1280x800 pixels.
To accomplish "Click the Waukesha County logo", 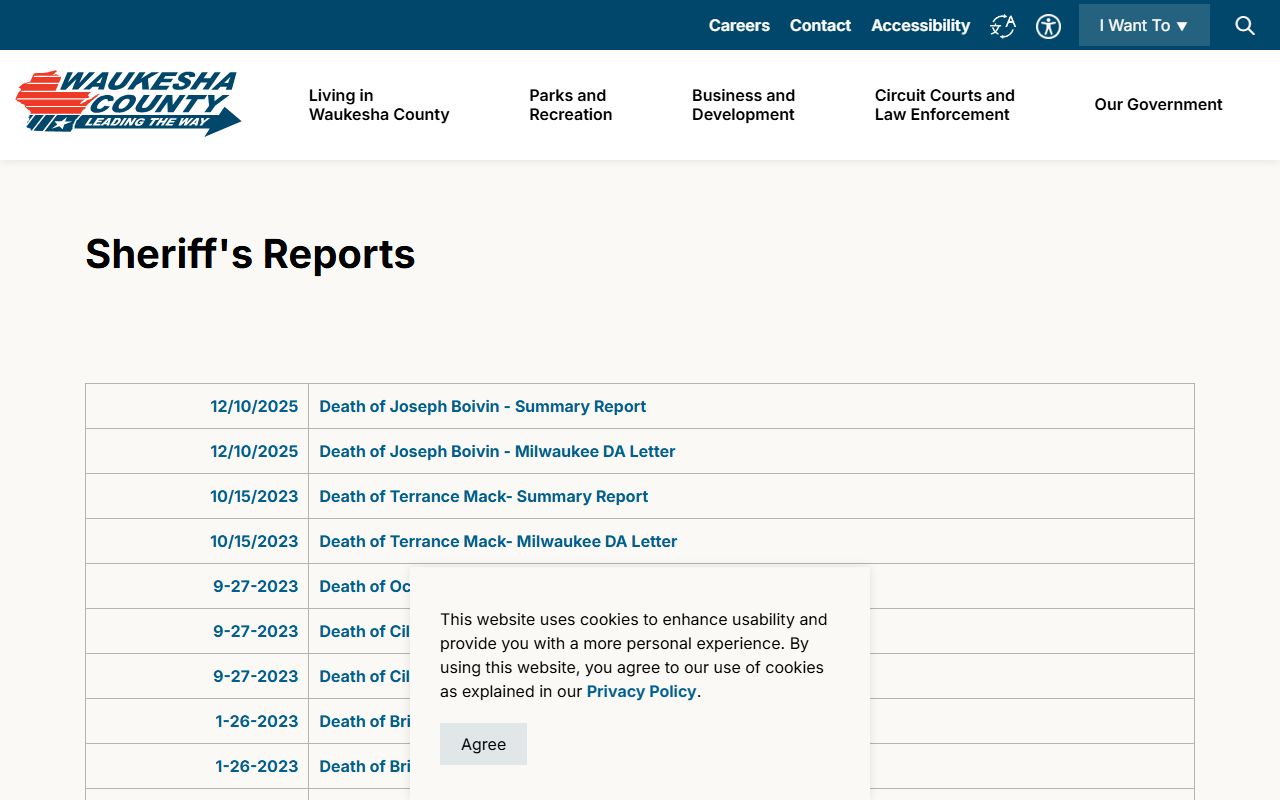I will click(128, 102).
